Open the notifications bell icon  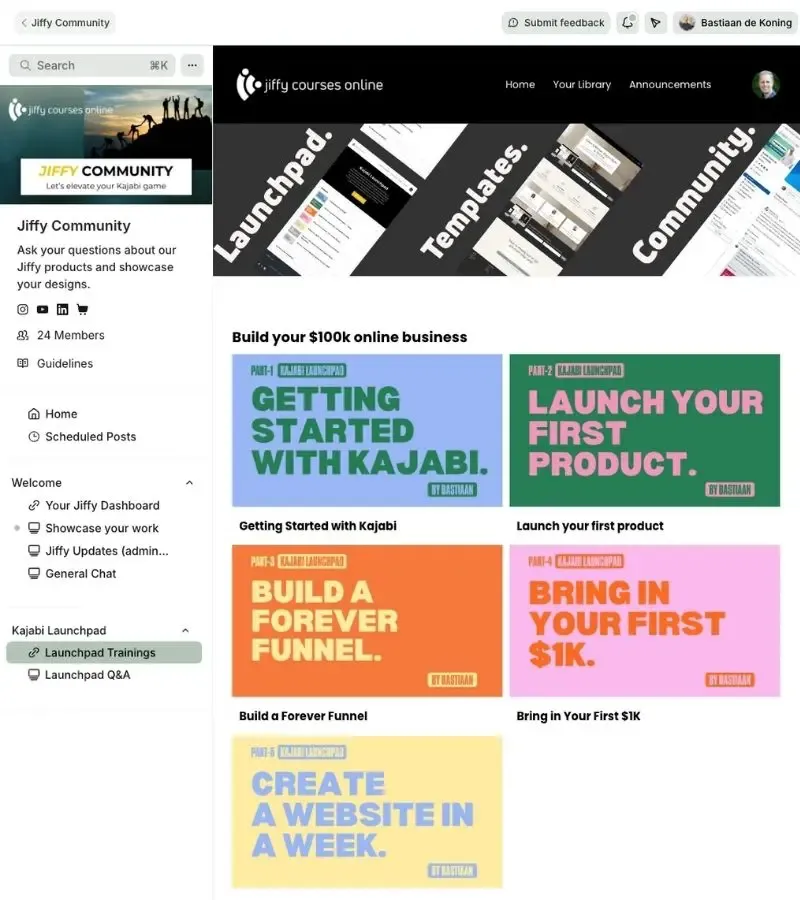(627, 23)
